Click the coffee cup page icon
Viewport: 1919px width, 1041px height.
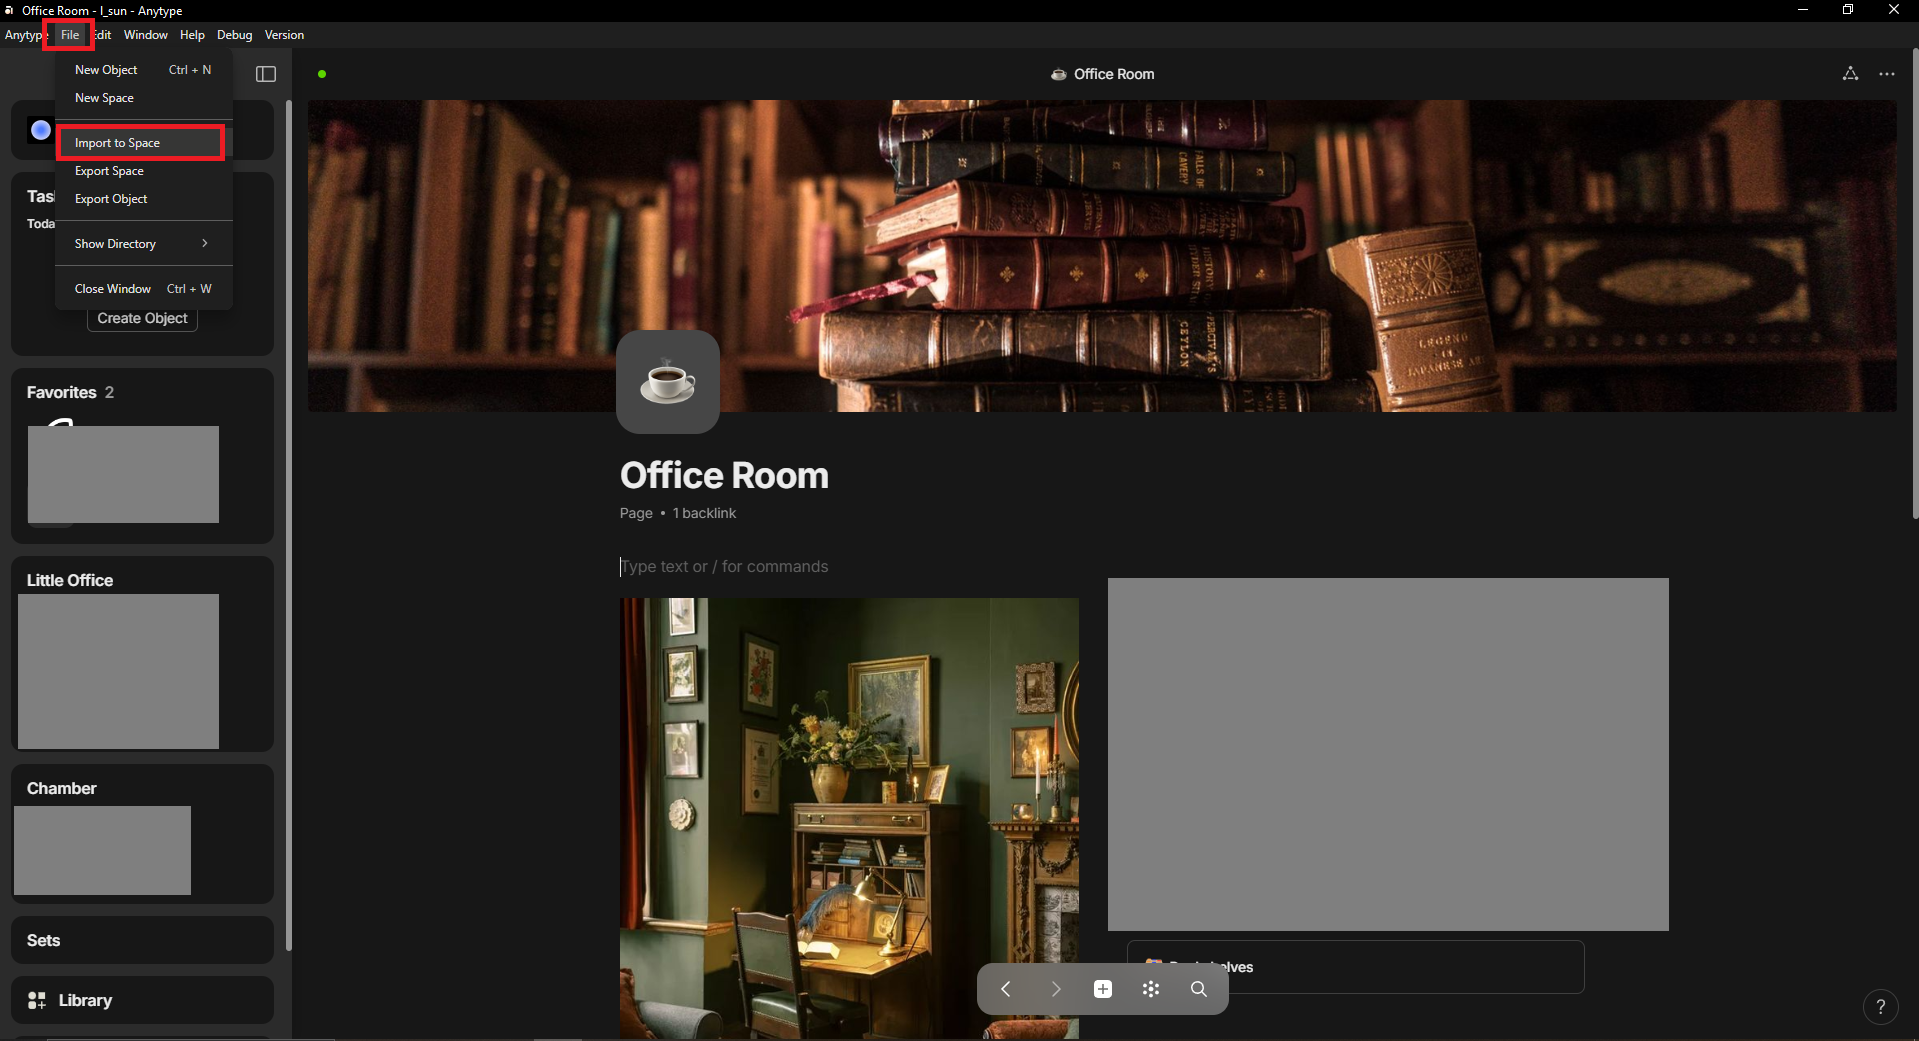668,382
